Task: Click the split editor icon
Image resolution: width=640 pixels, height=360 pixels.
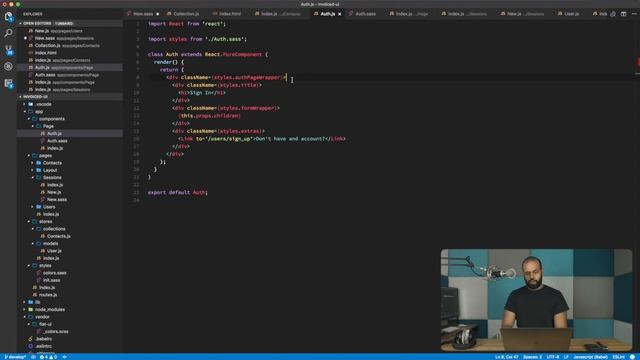Action: click(x=623, y=14)
